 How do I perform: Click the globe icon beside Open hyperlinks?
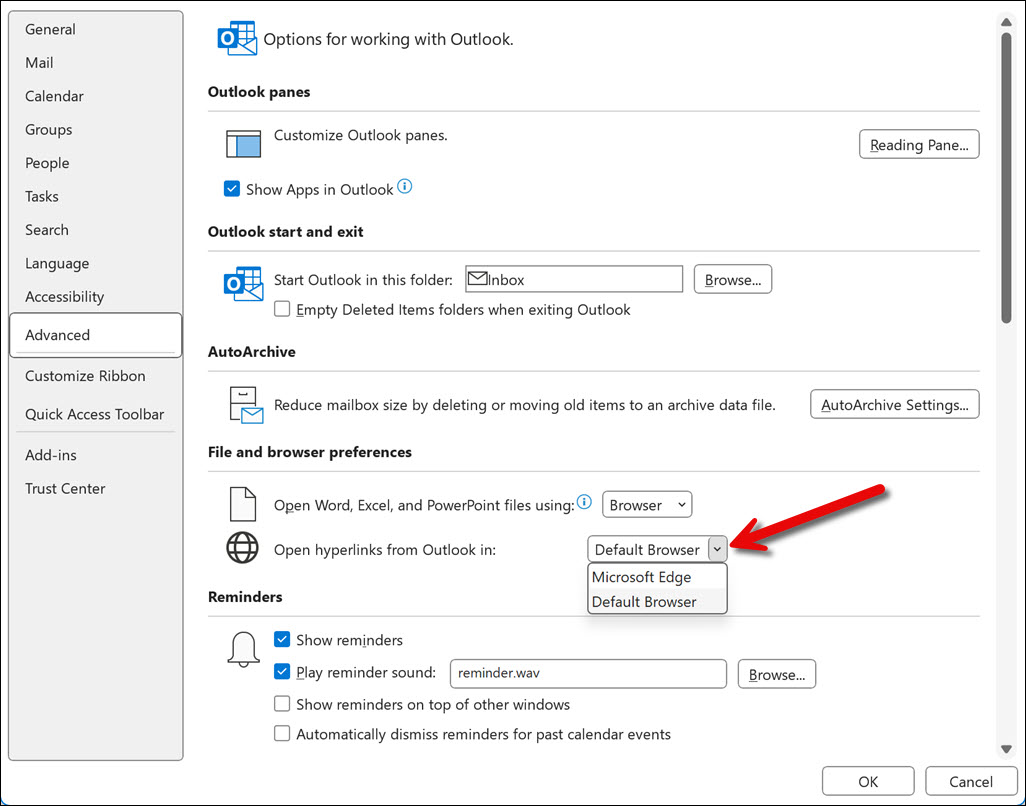point(242,548)
